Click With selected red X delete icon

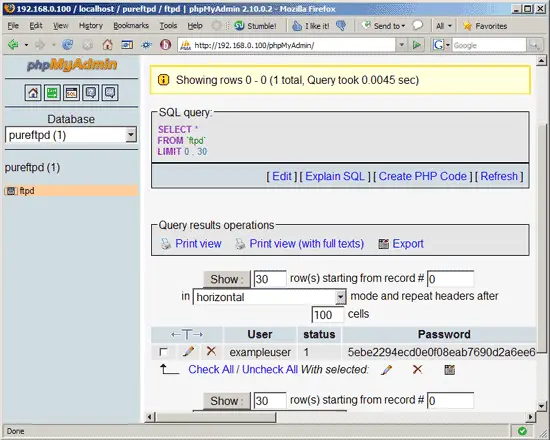coord(417,369)
